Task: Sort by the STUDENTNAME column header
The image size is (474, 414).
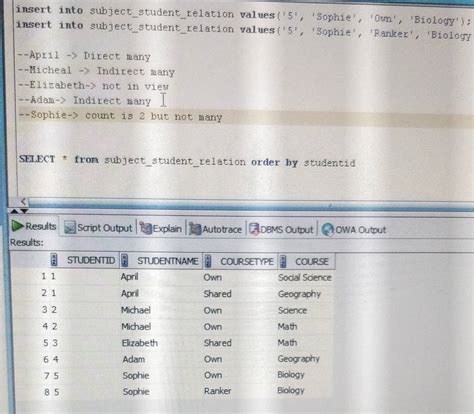Action: pyautogui.click(x=168, y=261)
